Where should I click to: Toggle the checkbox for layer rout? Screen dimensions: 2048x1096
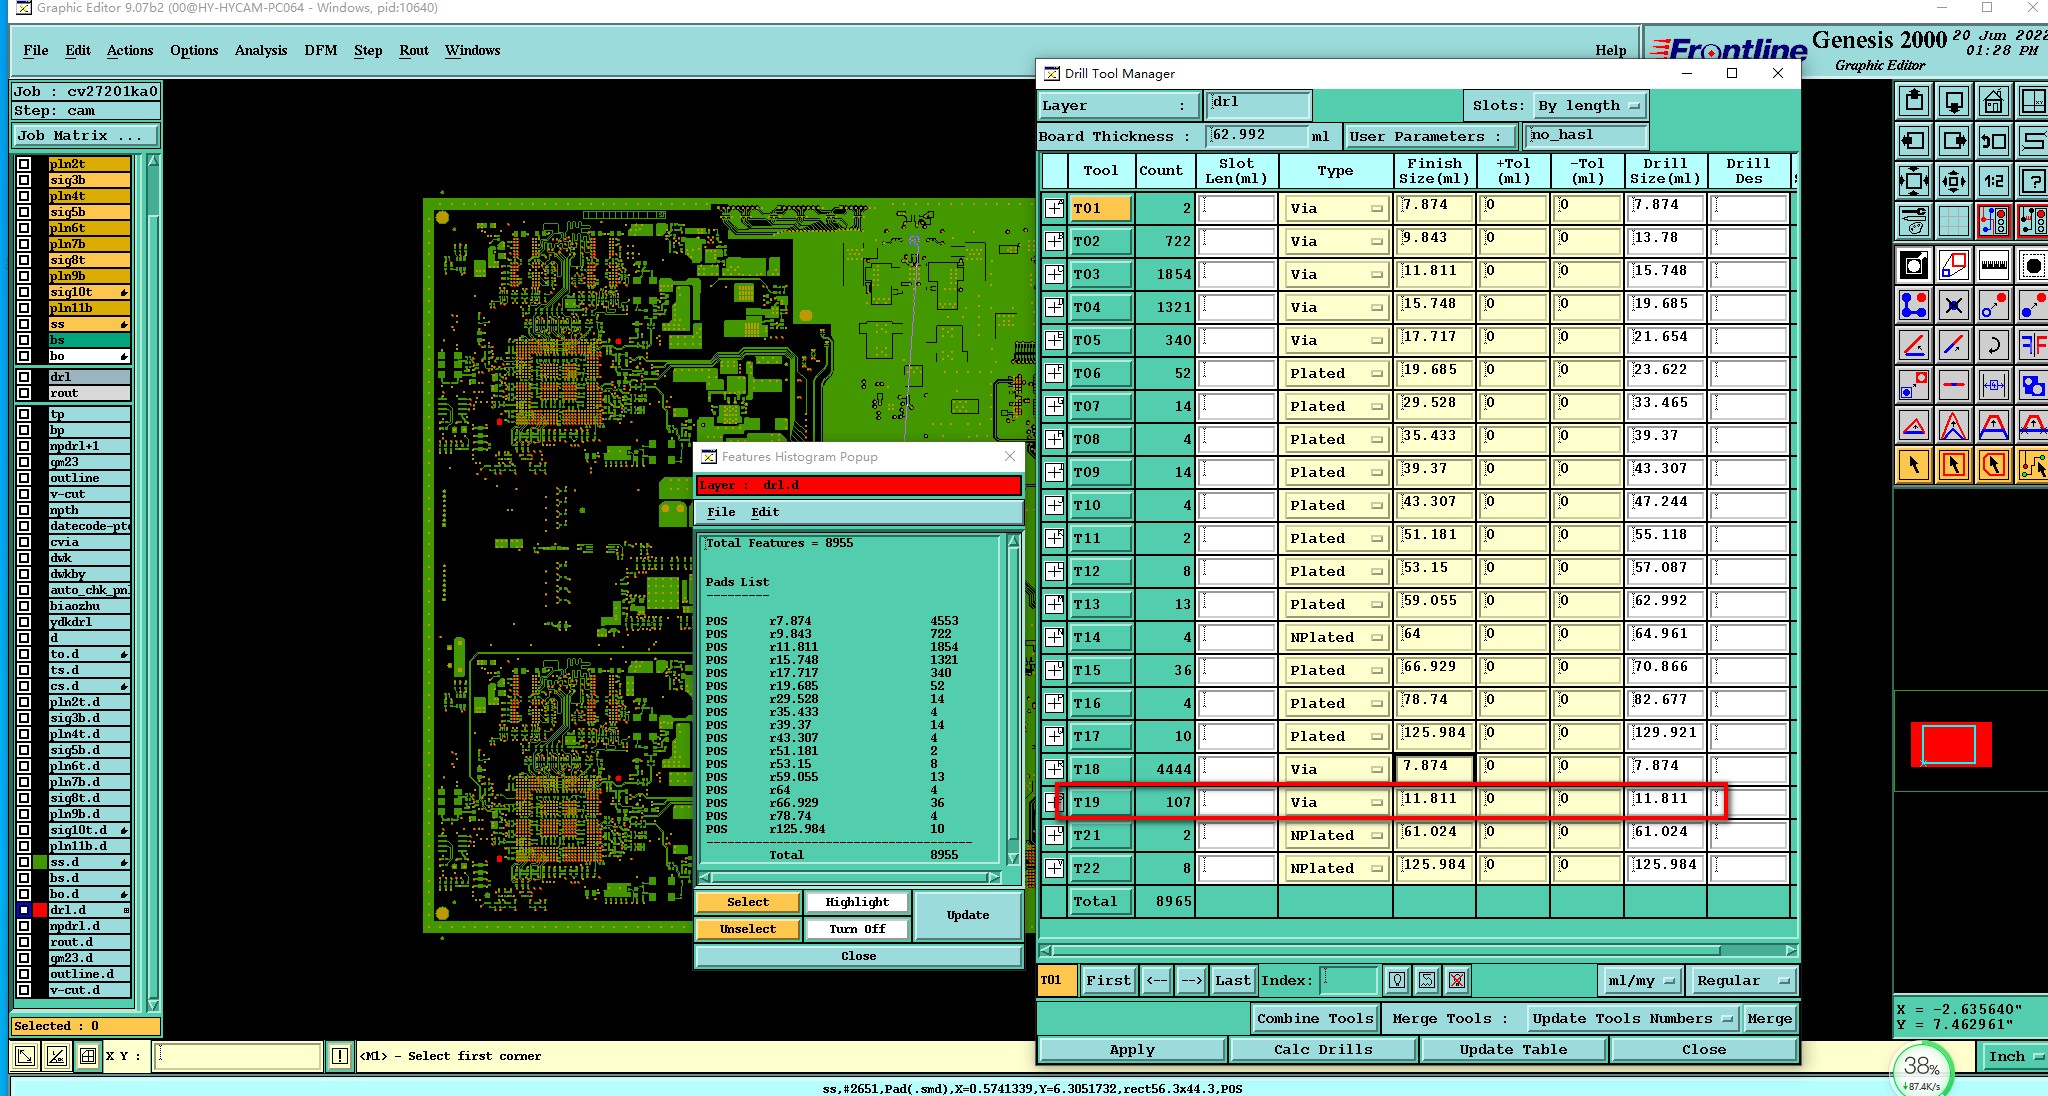[24, 393]
